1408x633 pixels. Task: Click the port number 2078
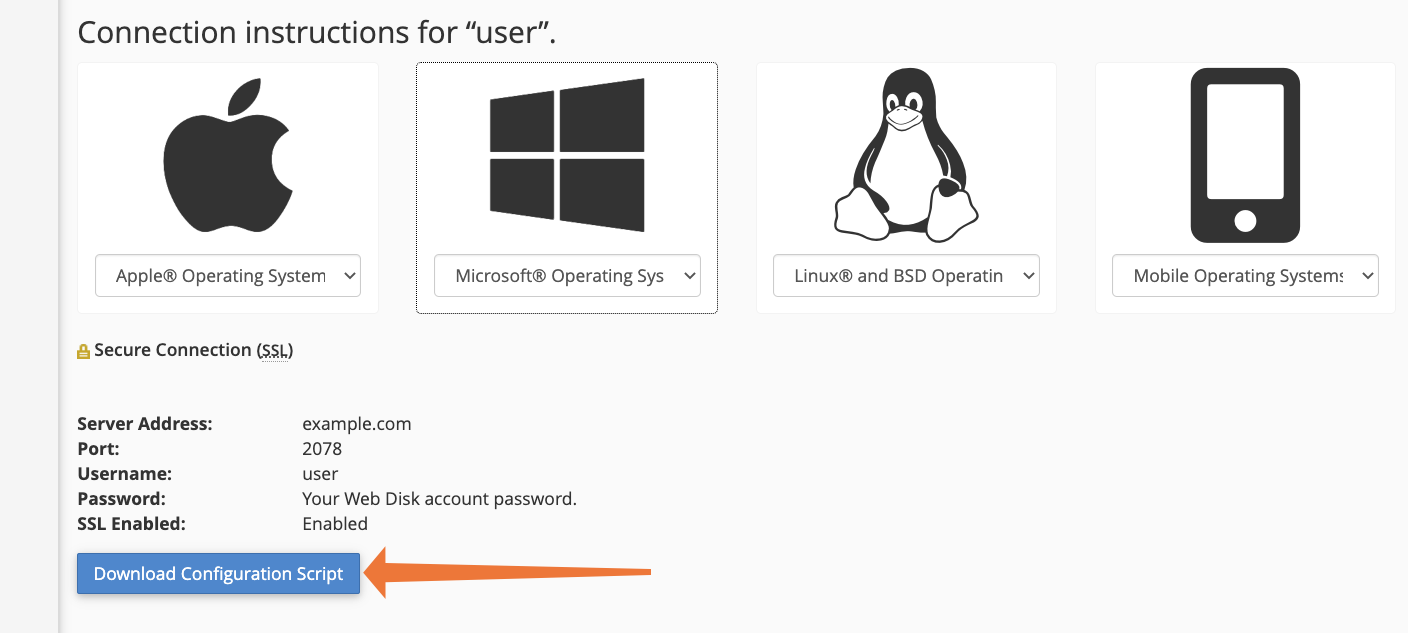click(x=322, y=449)
